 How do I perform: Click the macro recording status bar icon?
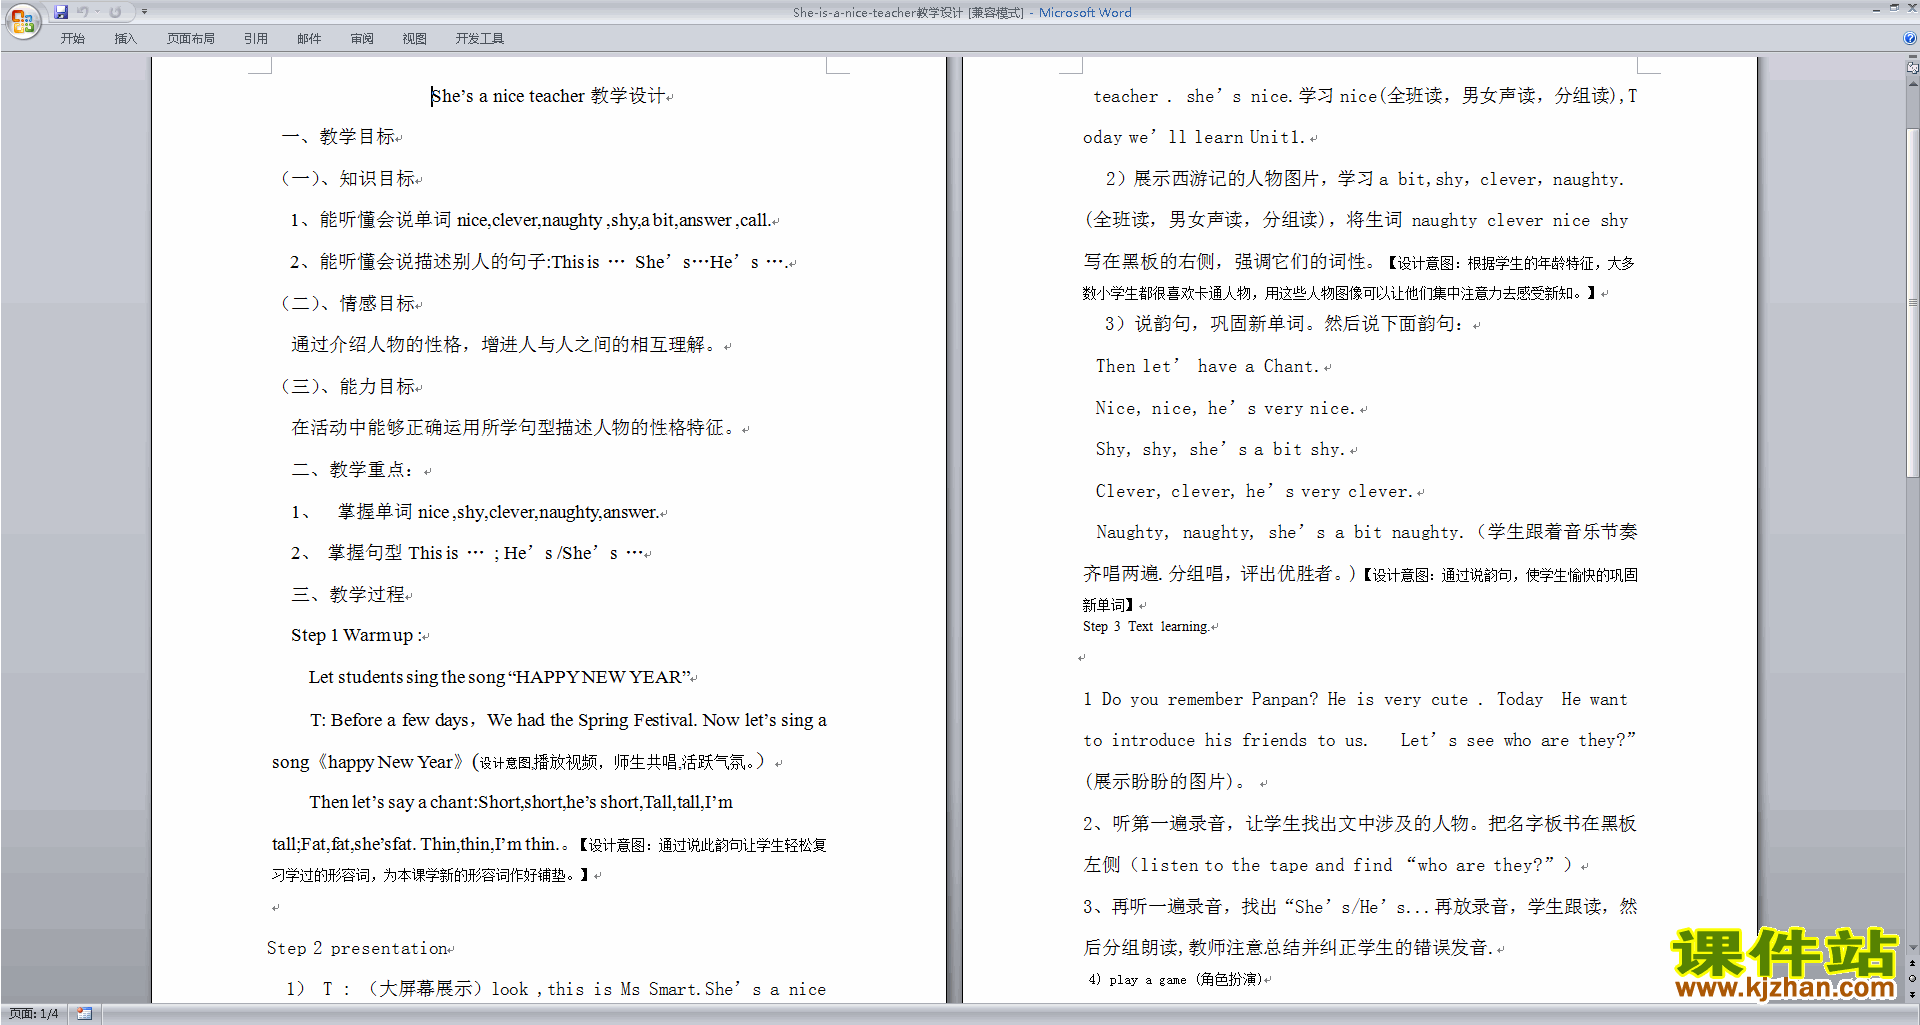point(84,1014)
